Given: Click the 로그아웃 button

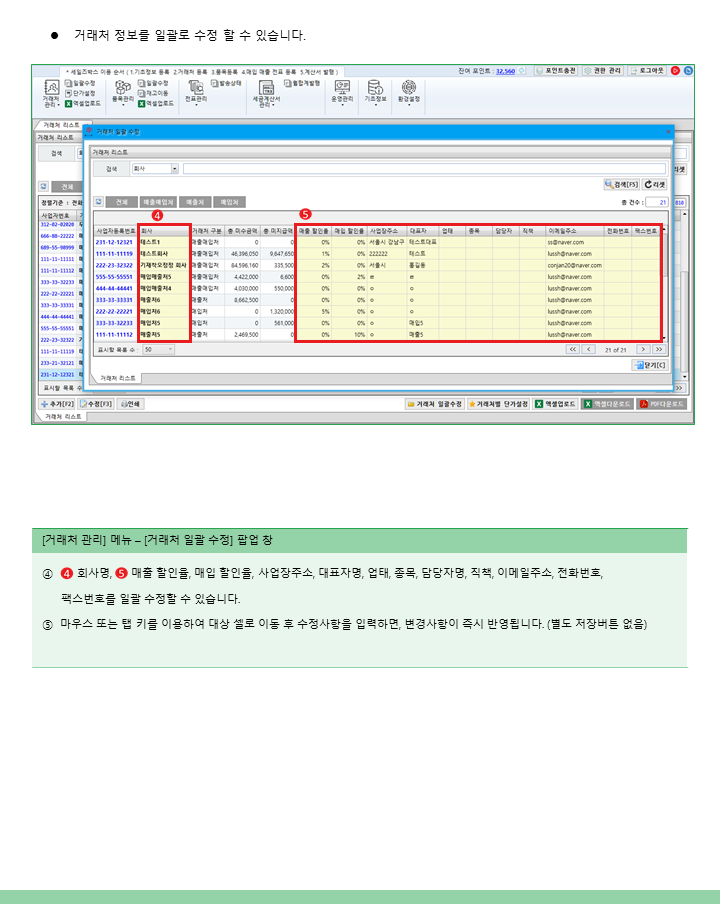Looking at the screenshot, I should tap(647, 70).
